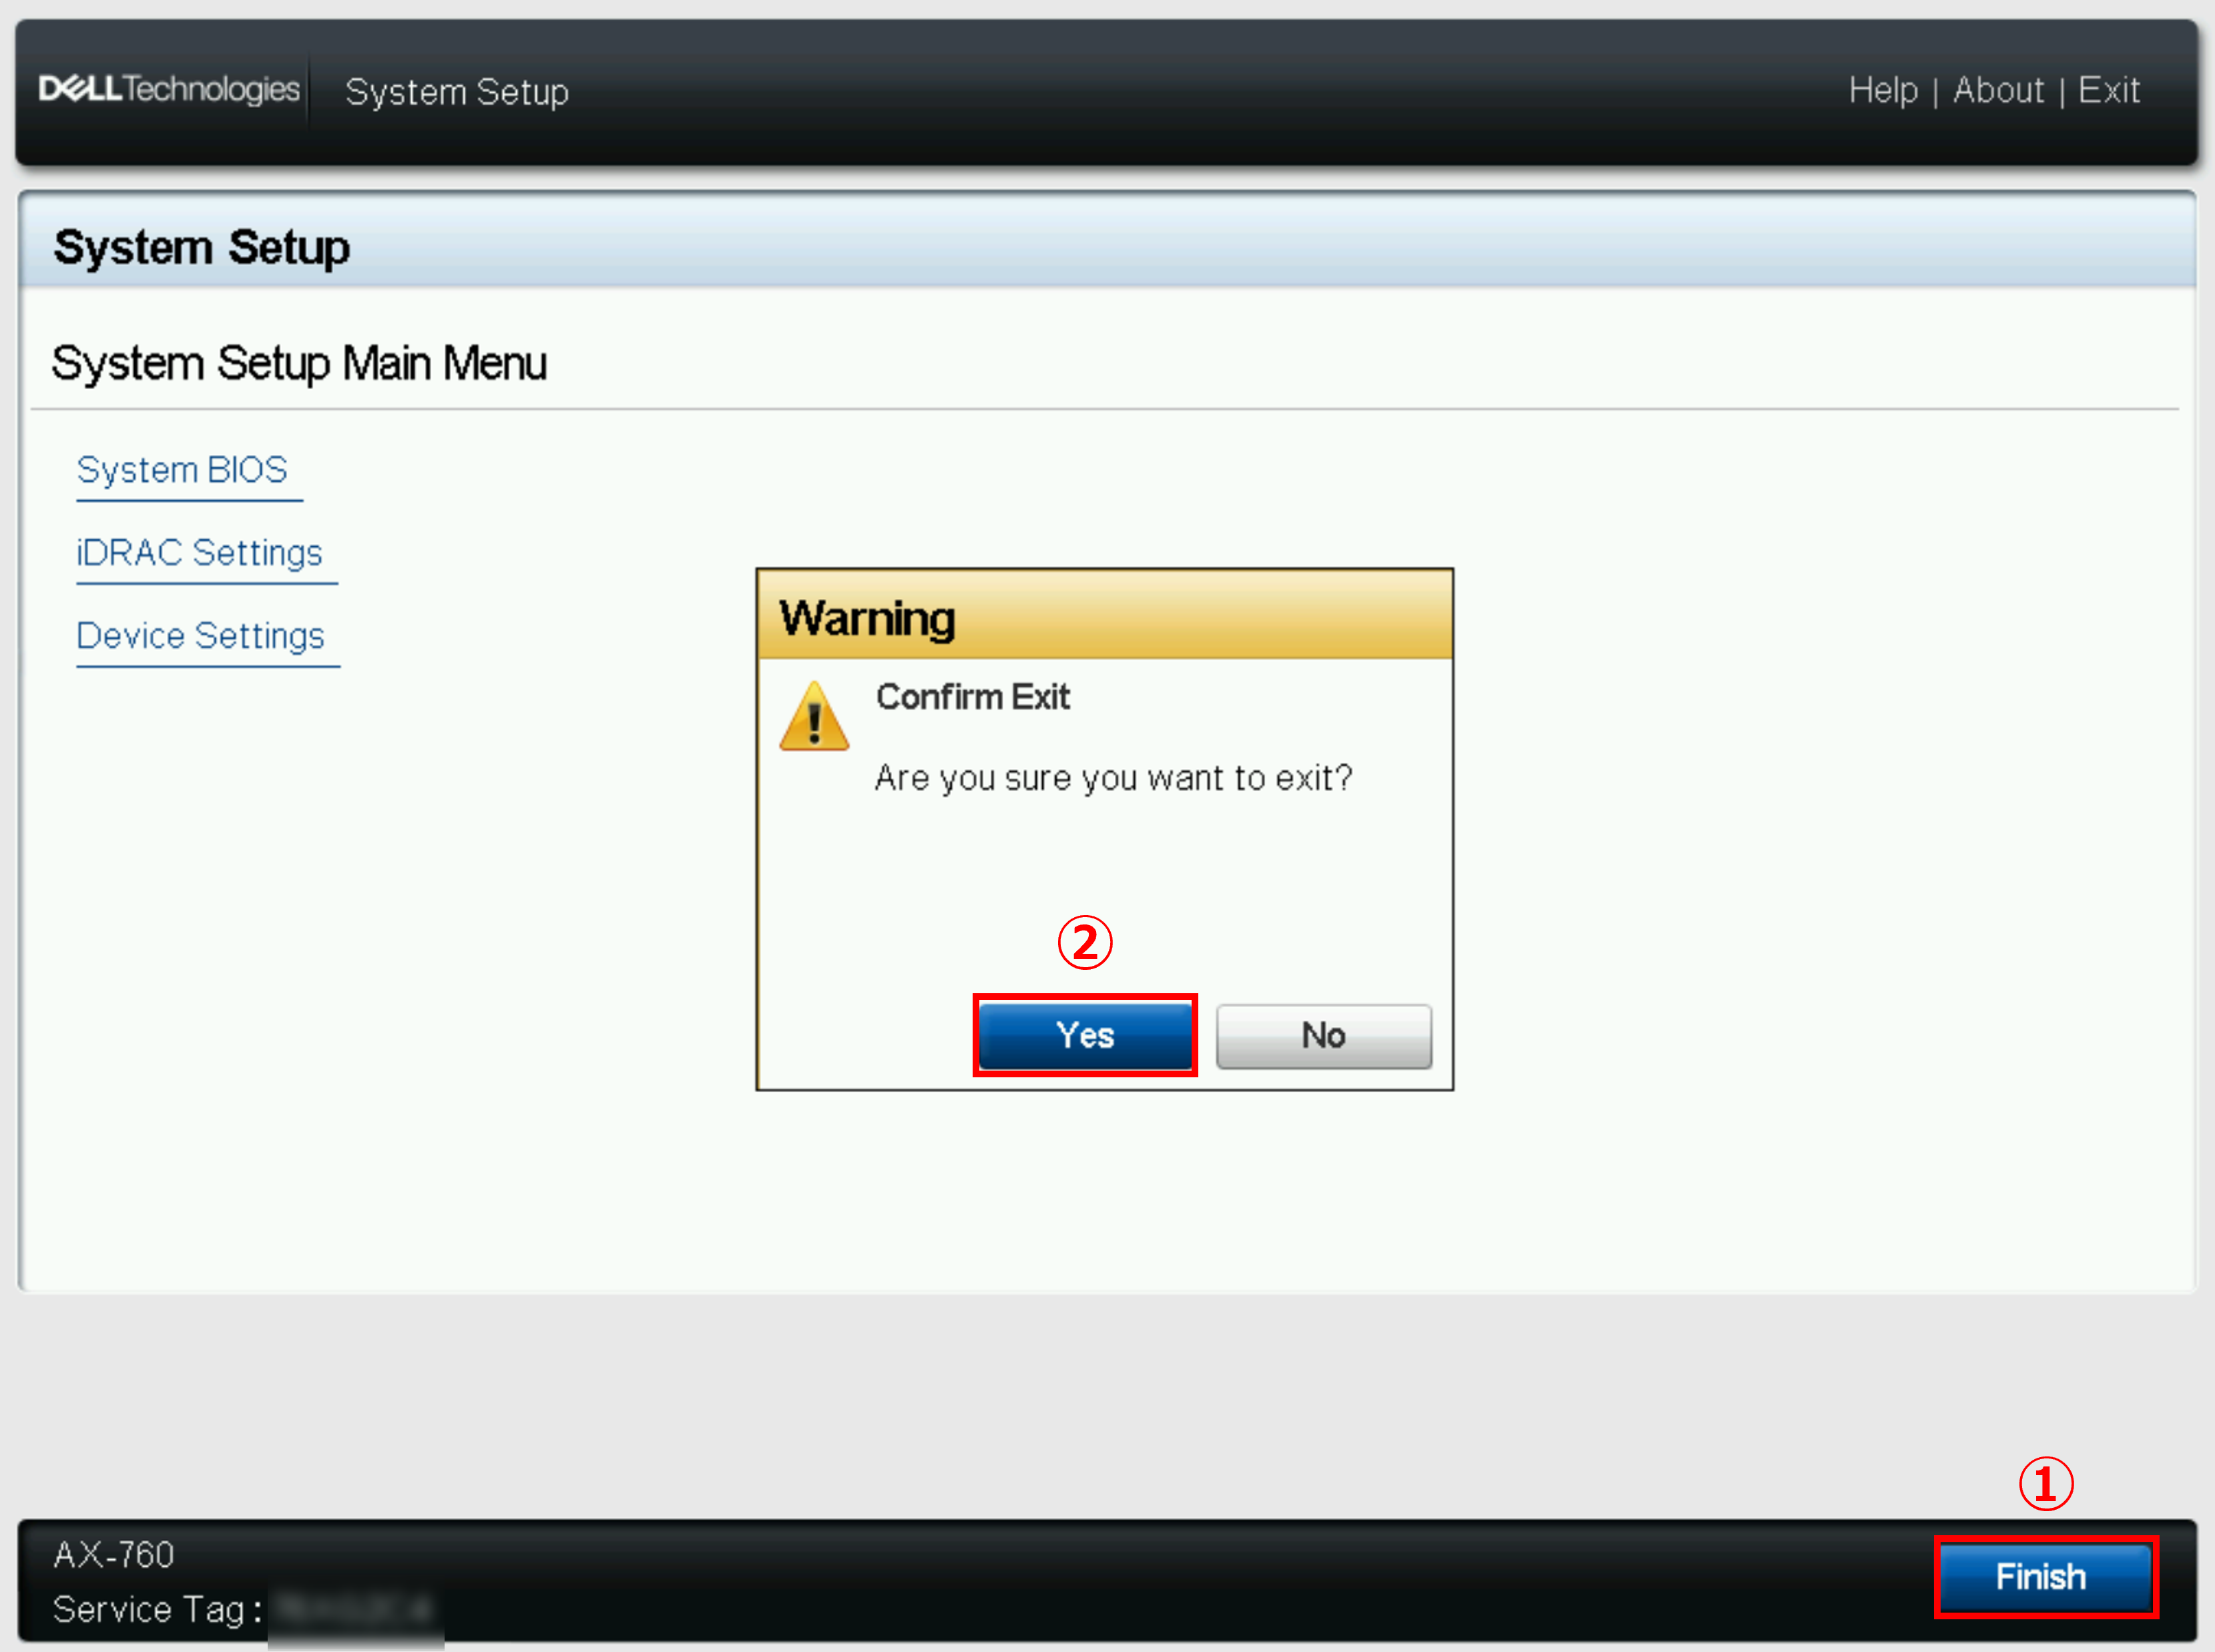
Task: Click the AX-760 model label
Action: coord(114,1555)
